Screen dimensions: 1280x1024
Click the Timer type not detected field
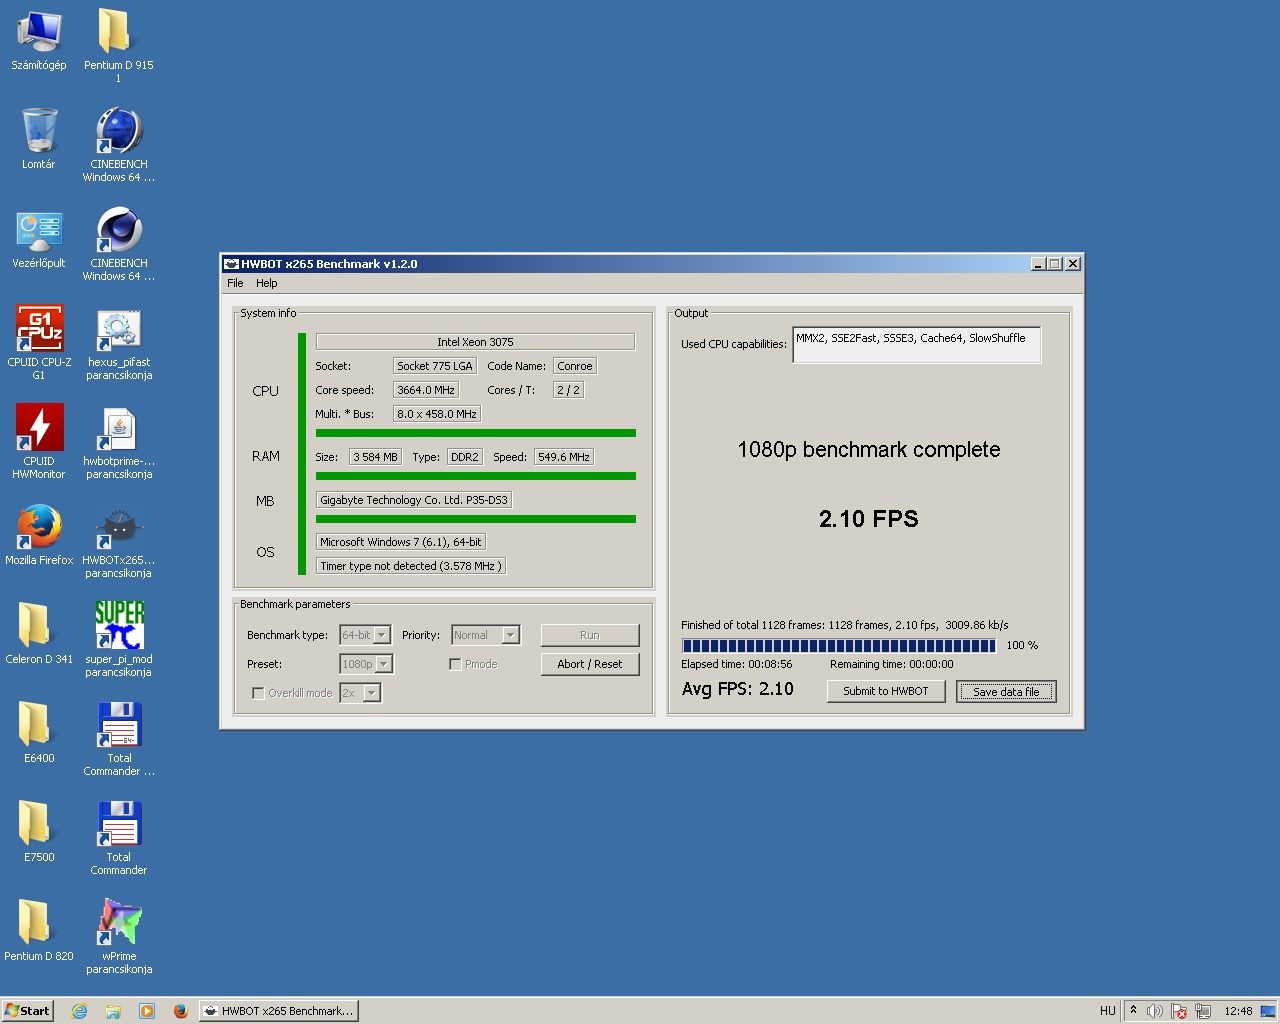[x=411, y=566]
